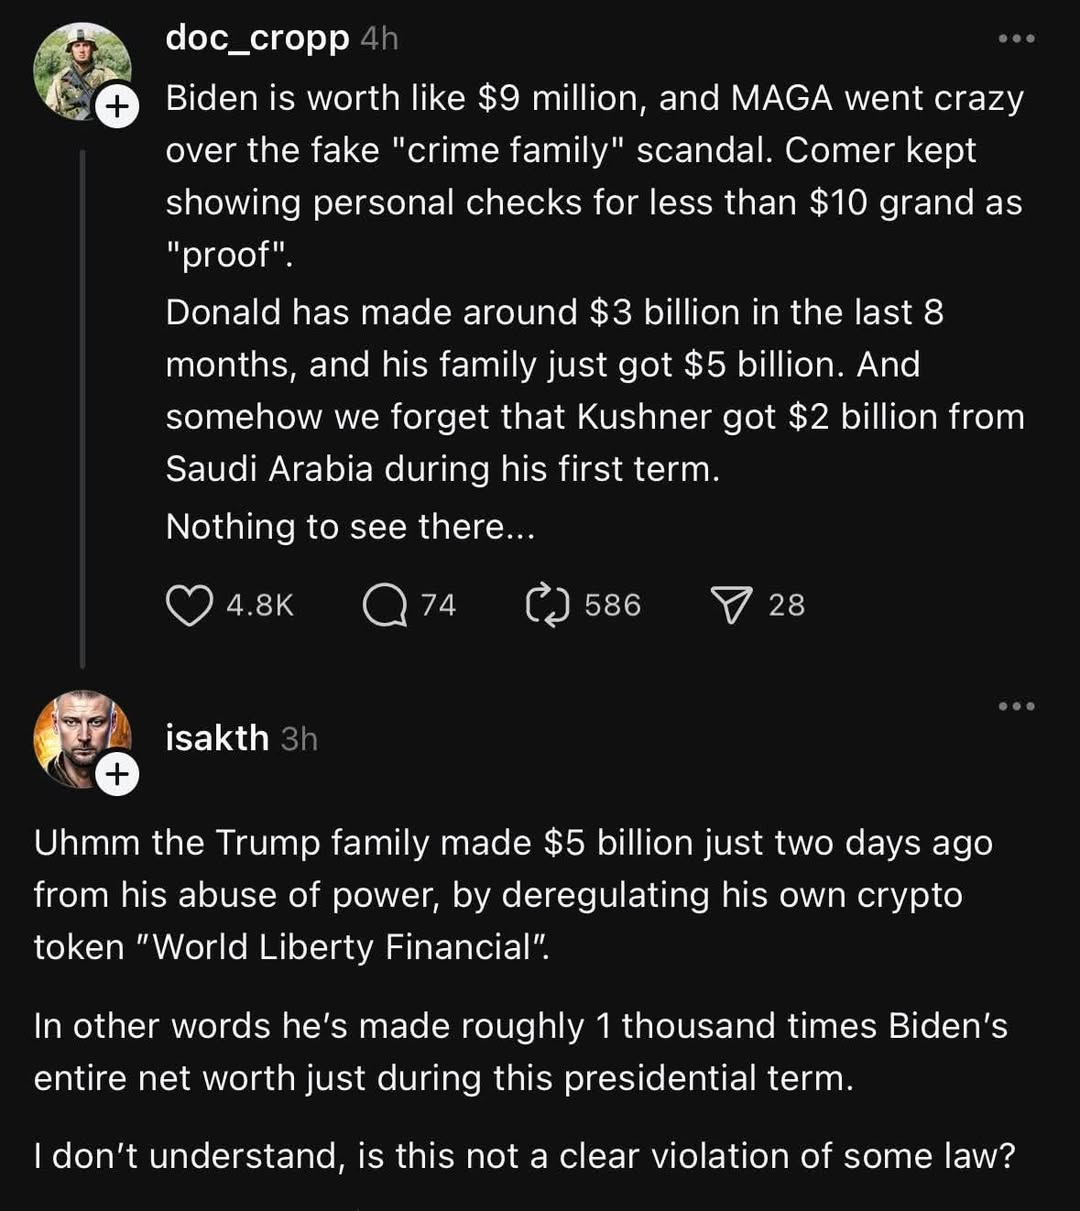
Task: Select the heart icon showing 4.8K likes
Action: coord(189,603)
